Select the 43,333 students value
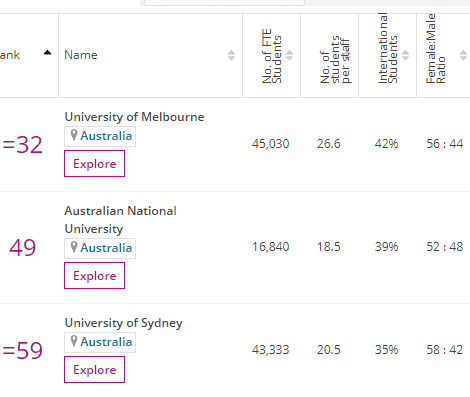The height and width of the screenshot is (397, 470). (x=271, y=350)
